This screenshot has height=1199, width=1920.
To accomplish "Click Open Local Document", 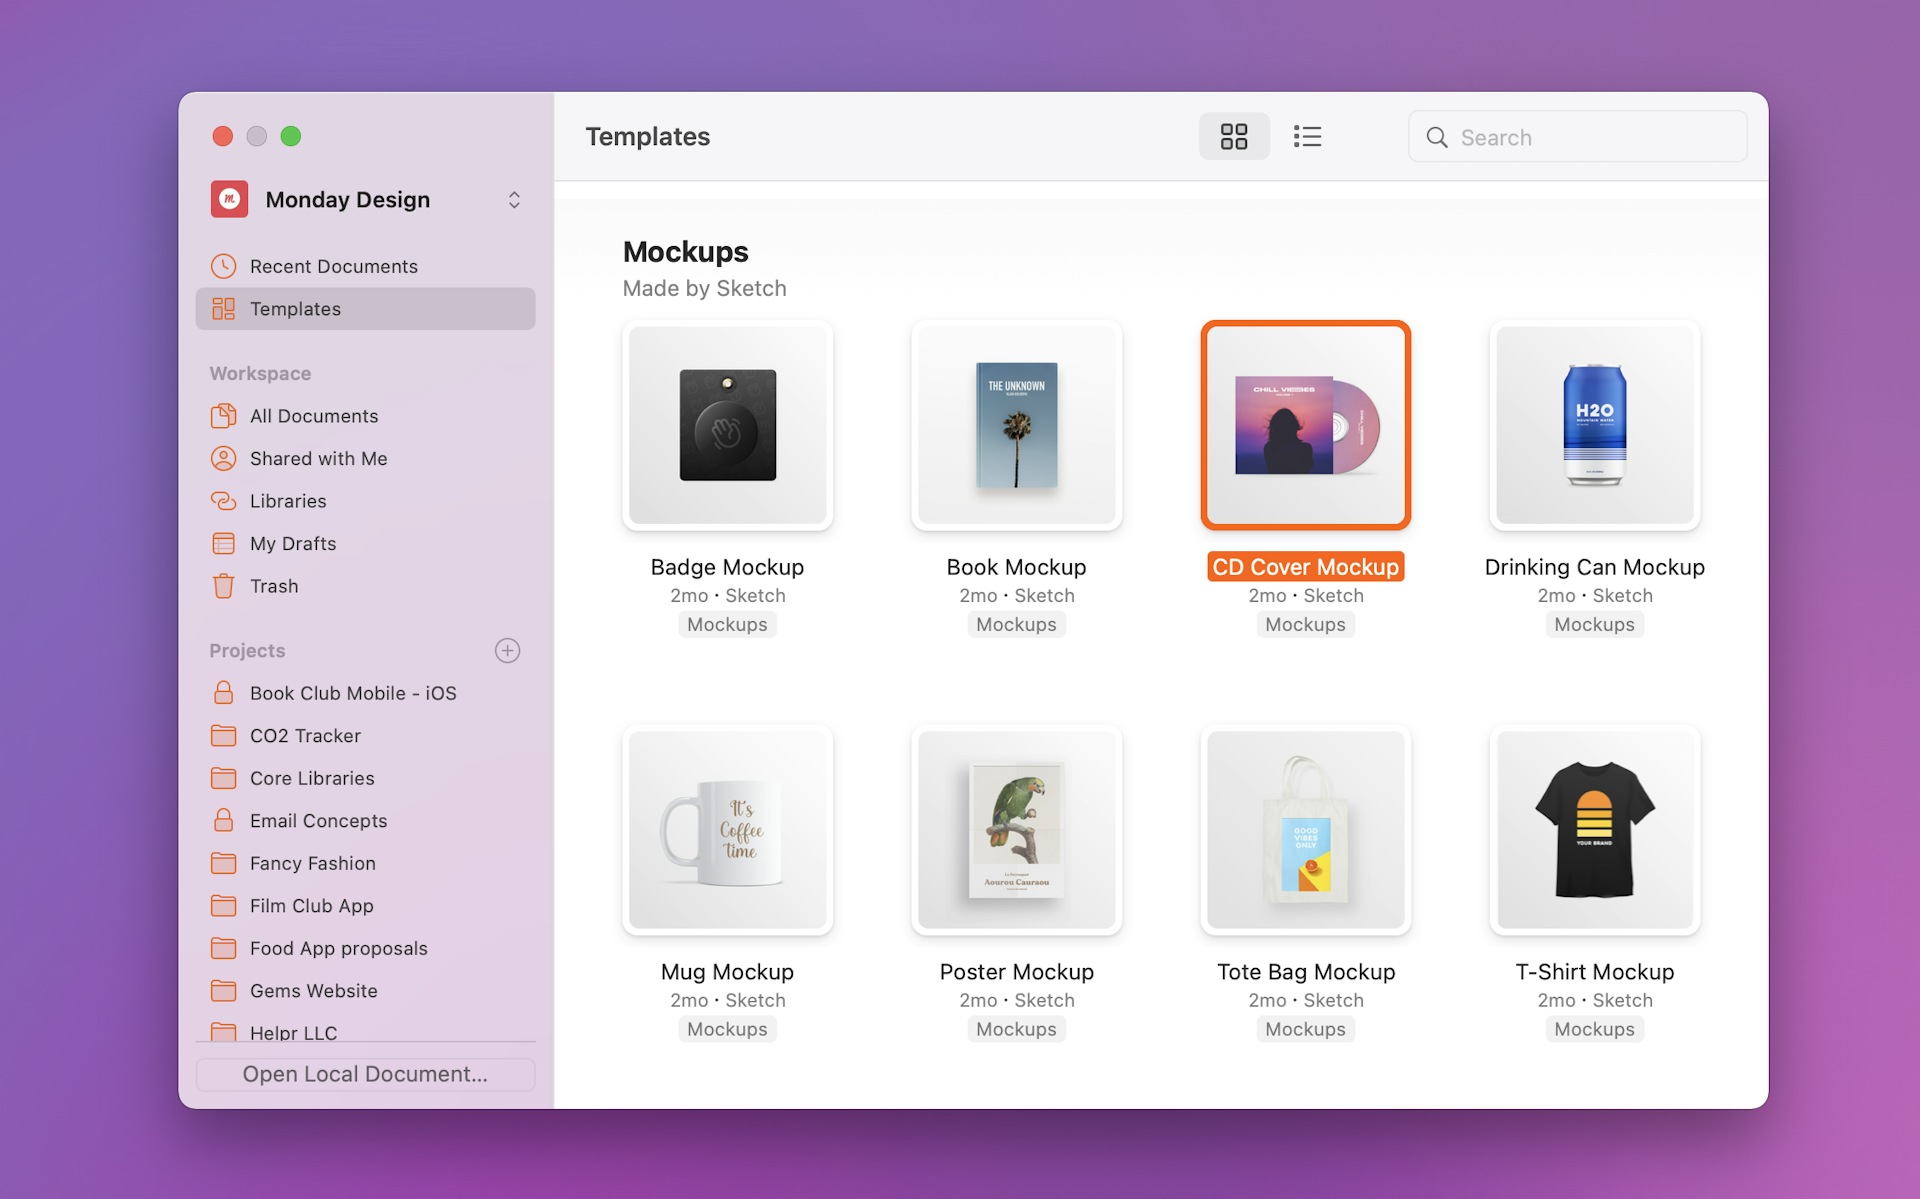I will point(364,1074).
